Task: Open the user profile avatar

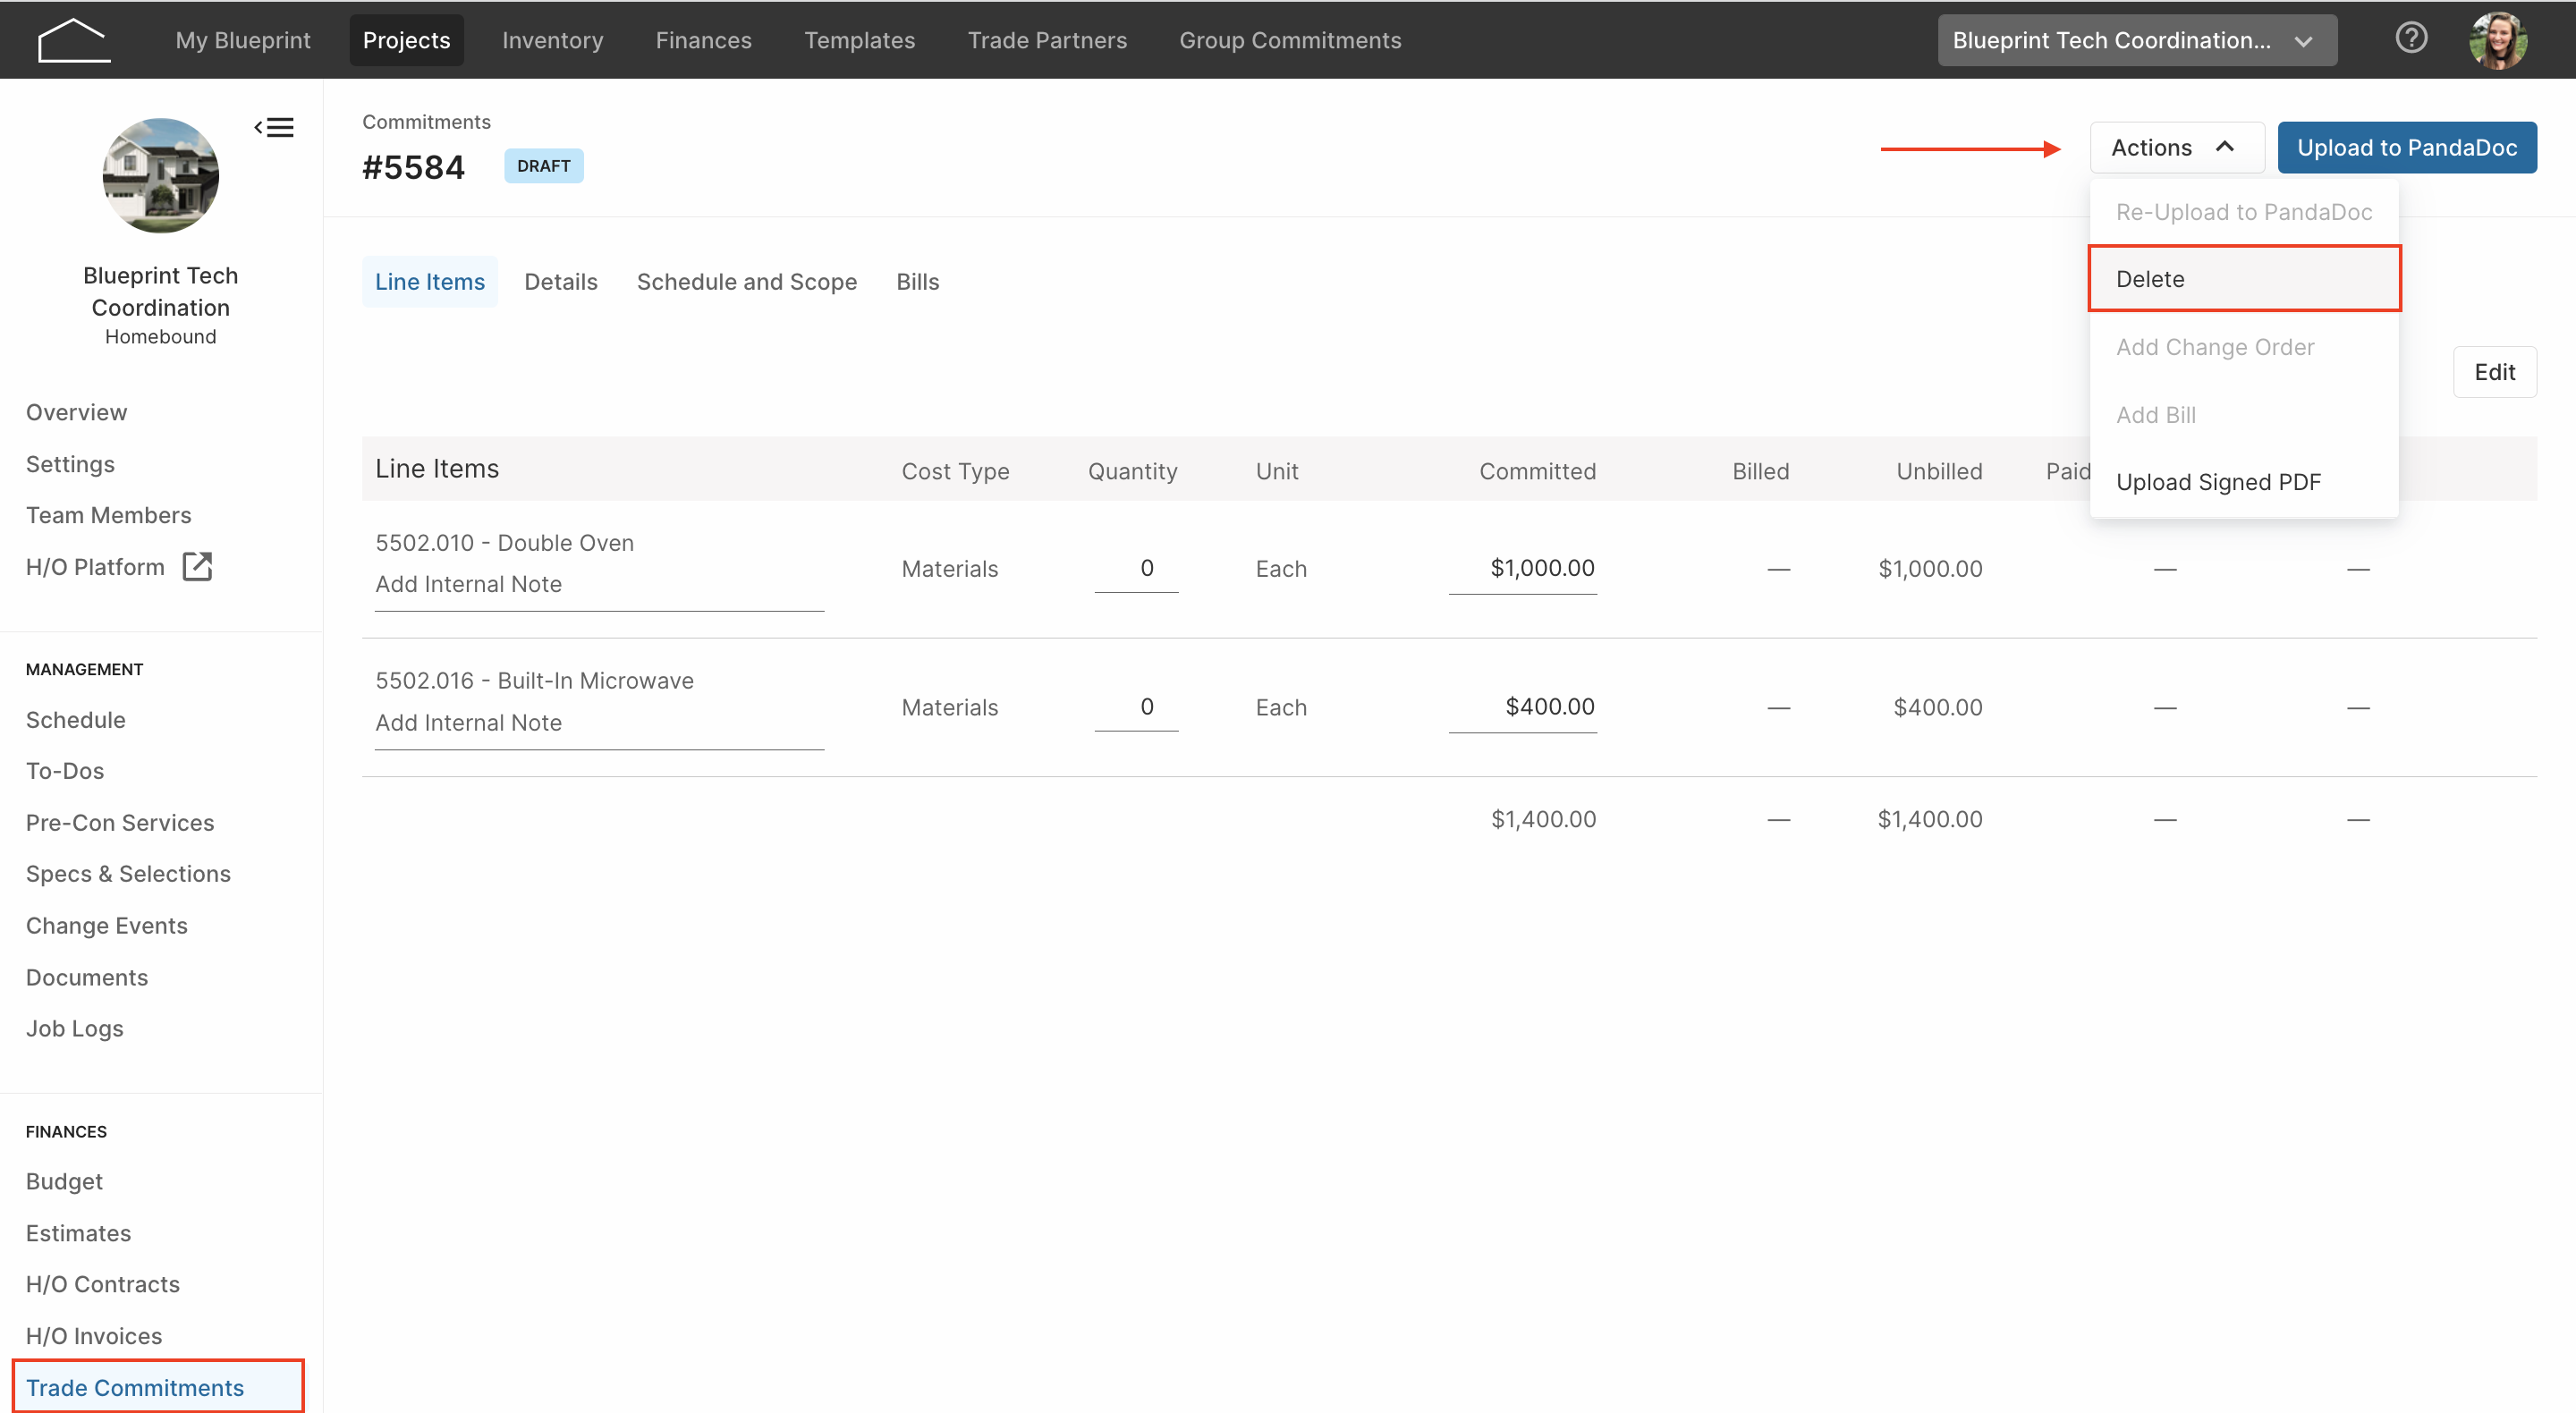Action: pos(2497,40)
